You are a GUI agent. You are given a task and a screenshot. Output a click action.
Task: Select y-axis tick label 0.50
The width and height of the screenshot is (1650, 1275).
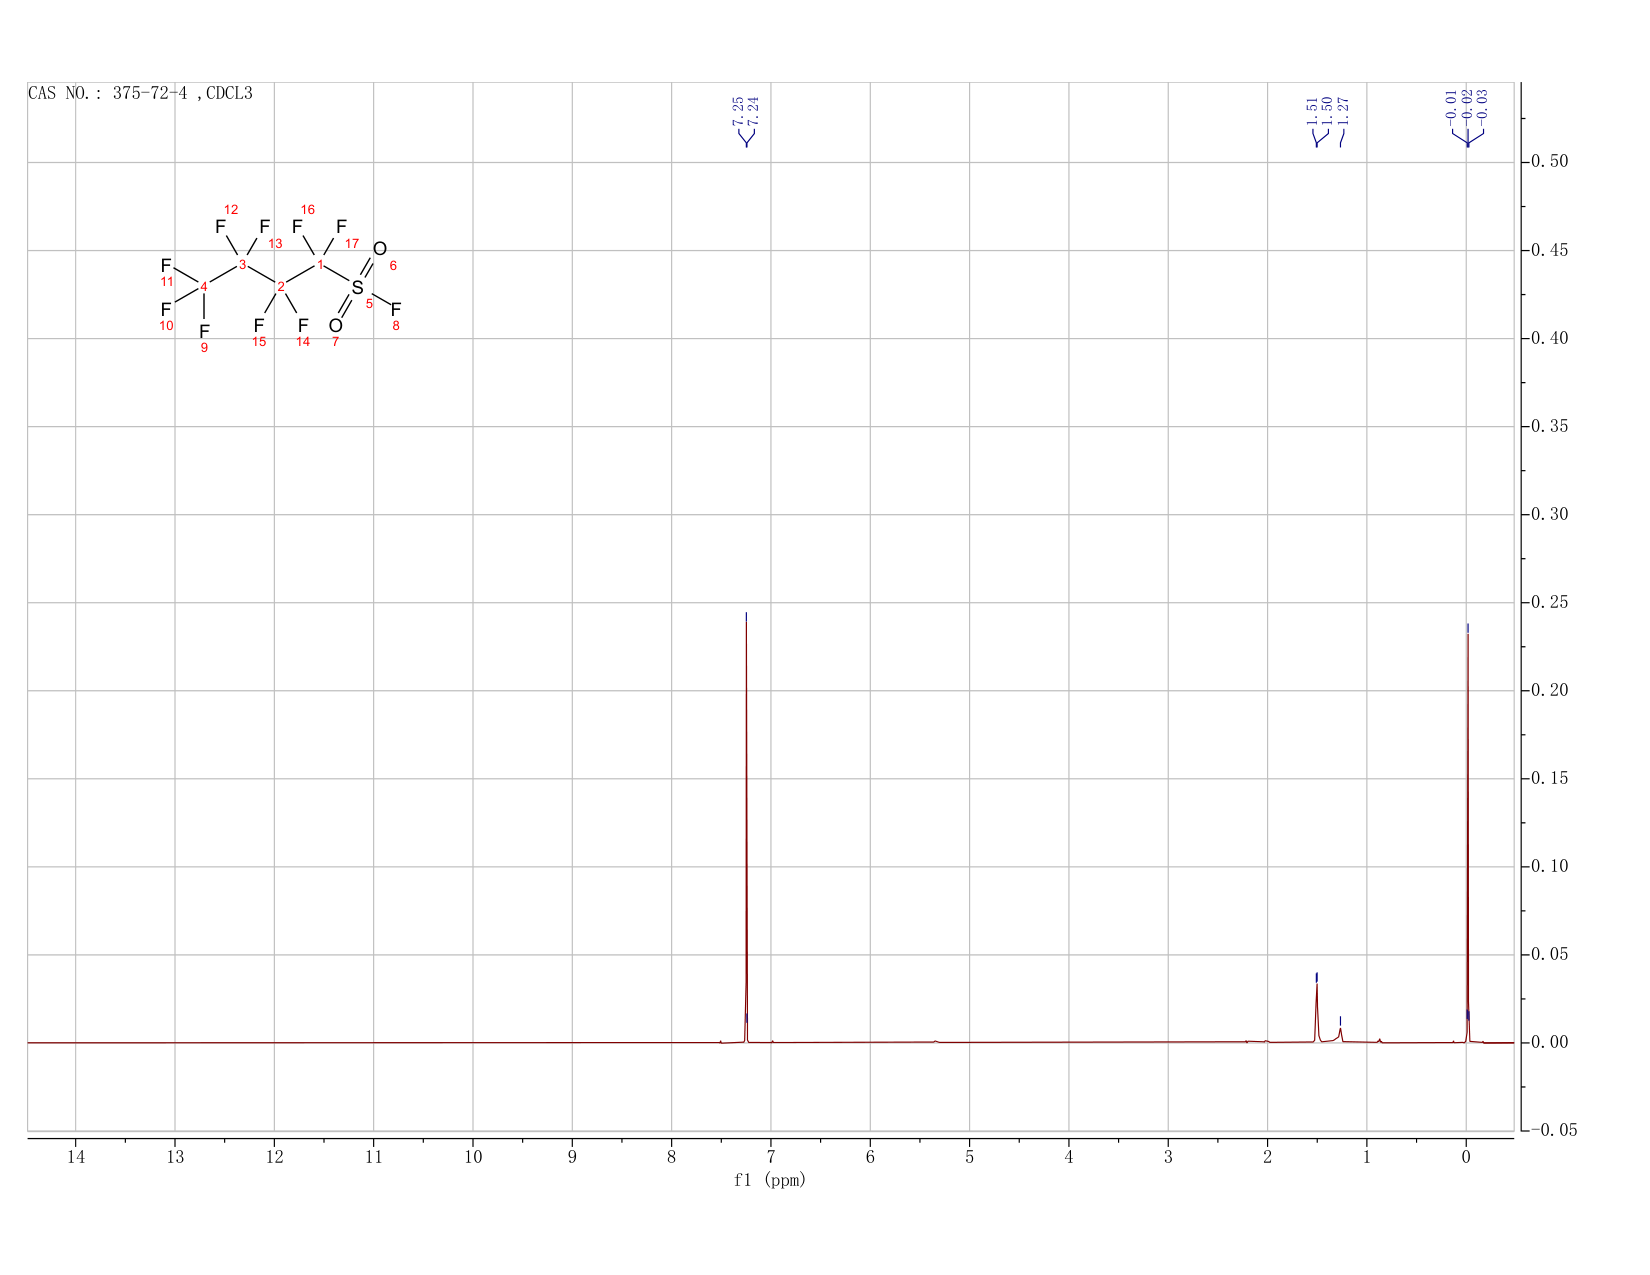coord(1552,162)
